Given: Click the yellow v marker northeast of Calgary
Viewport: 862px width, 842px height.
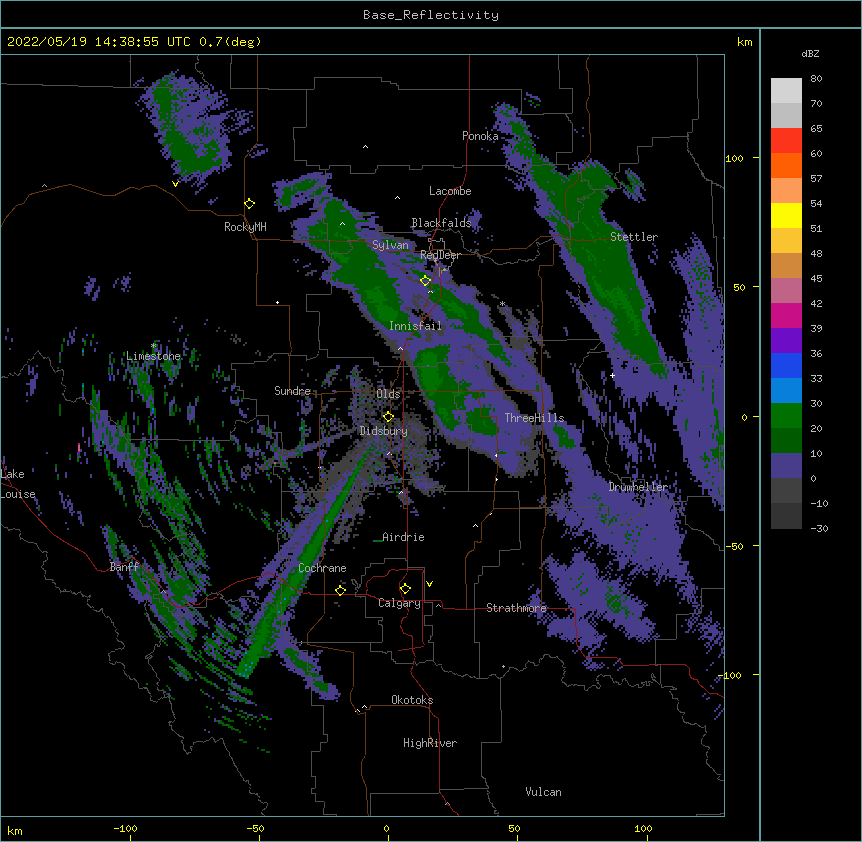Looking at the screenshot, I should coord(429,584).
